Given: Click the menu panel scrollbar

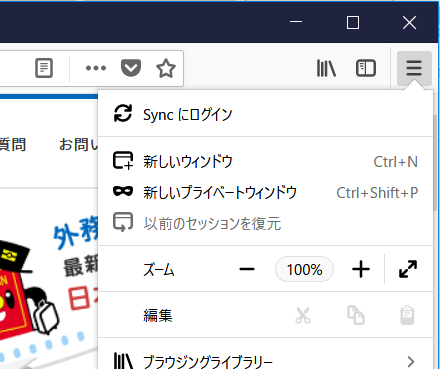Looking at the screenshot, I should (x=435, y=163).
